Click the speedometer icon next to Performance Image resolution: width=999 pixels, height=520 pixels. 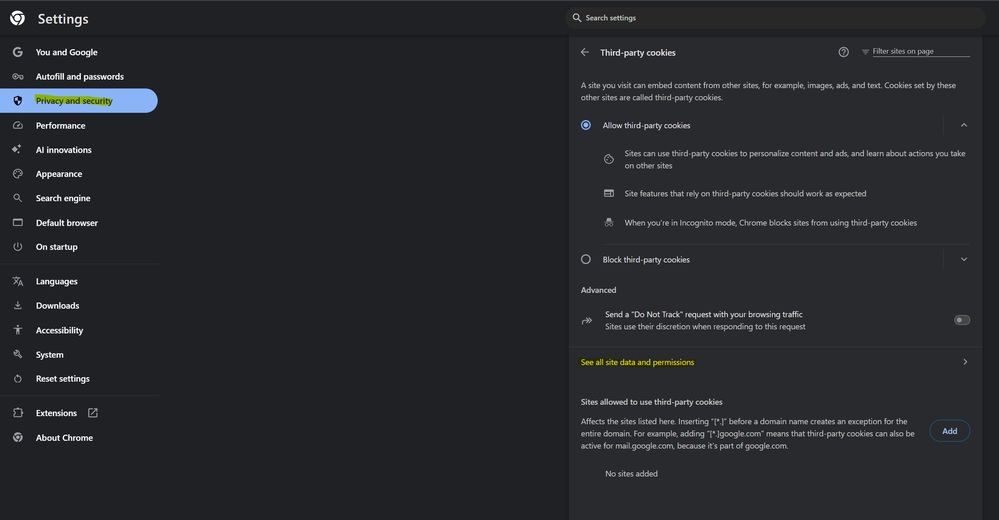click(x=18, y=126)
